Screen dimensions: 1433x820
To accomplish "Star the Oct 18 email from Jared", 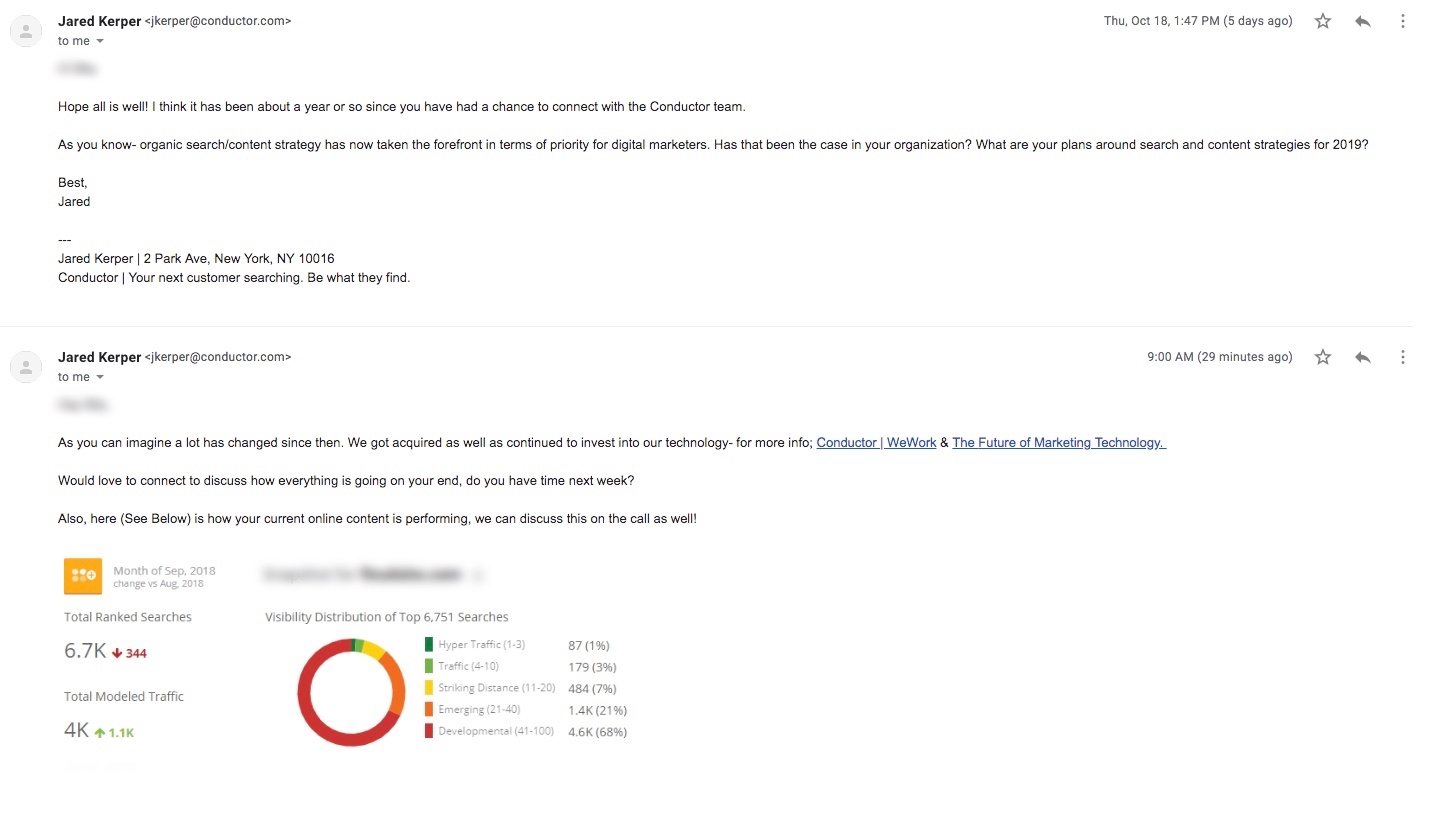I will pyautogui.click(x=1323, y=21).
